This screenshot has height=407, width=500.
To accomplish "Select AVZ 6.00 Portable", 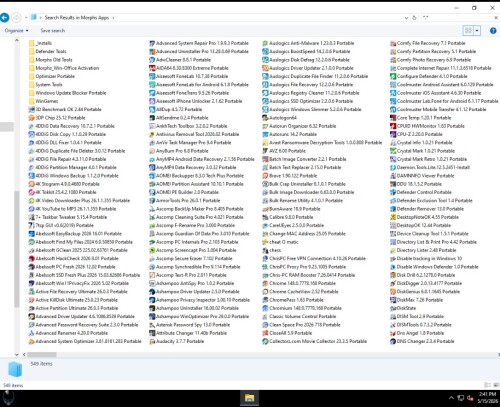I will click(x=284, y=151).
